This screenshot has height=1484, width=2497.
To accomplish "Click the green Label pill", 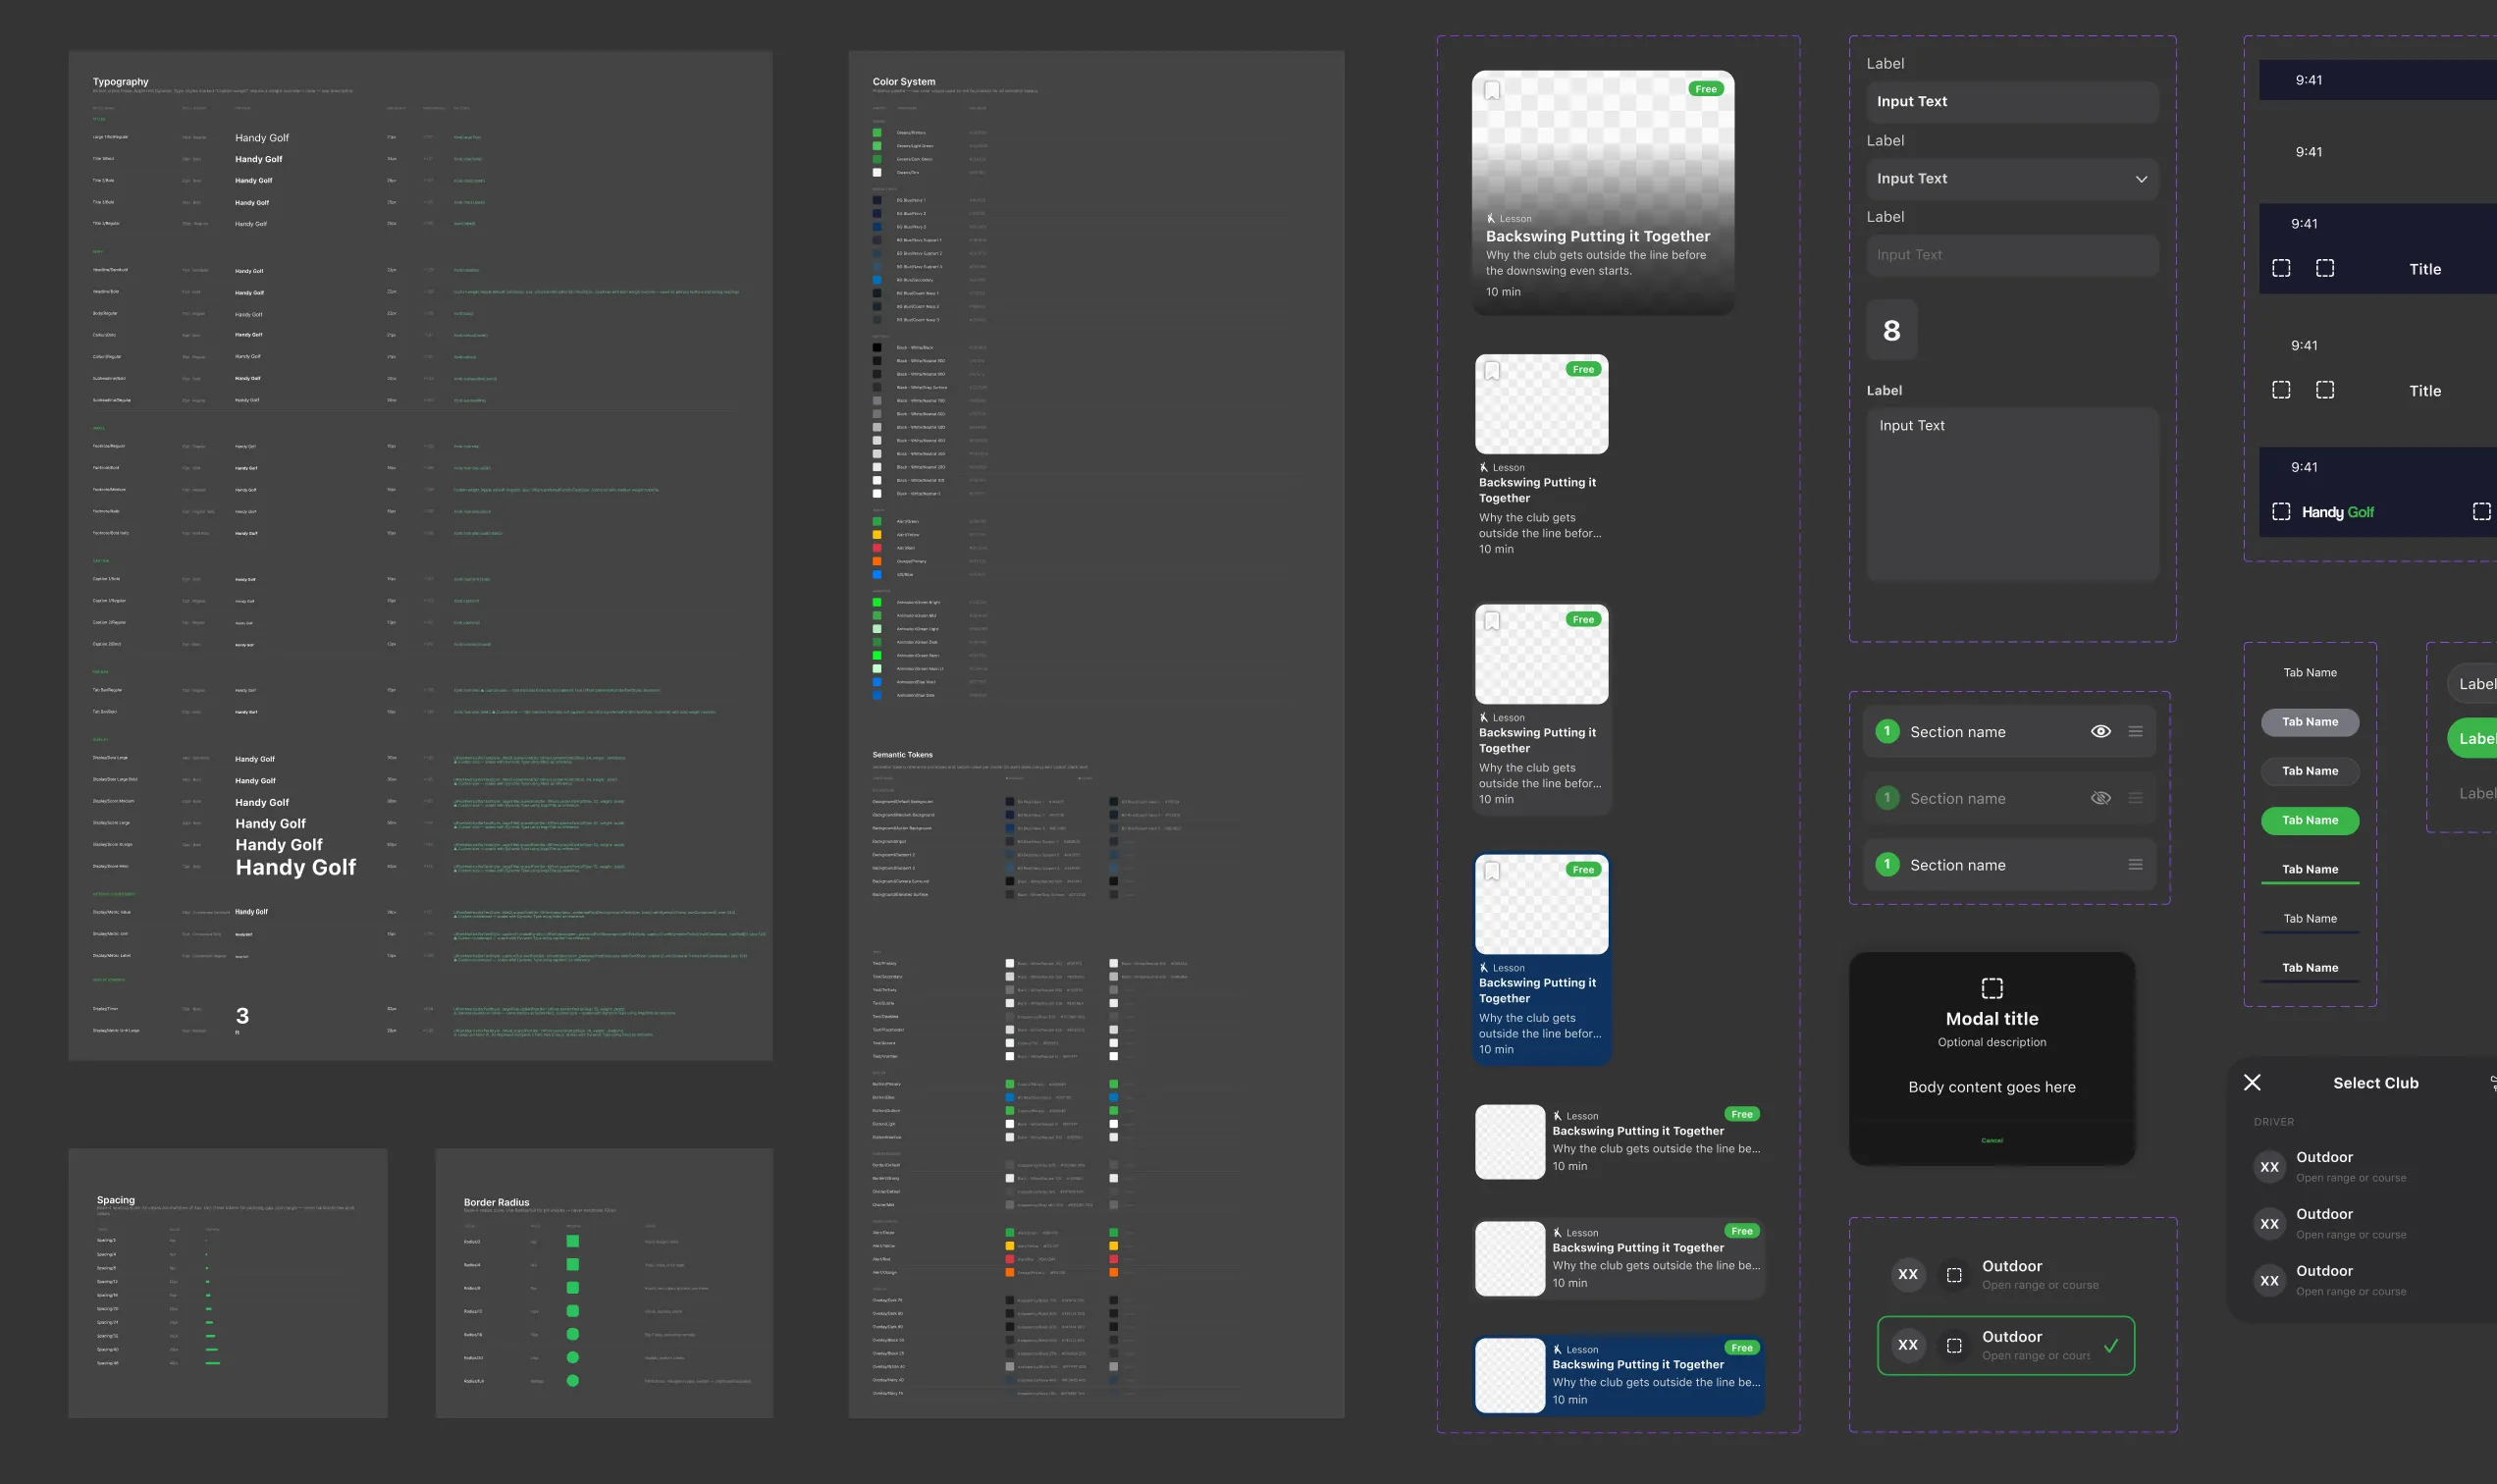I will (2472, 739).
